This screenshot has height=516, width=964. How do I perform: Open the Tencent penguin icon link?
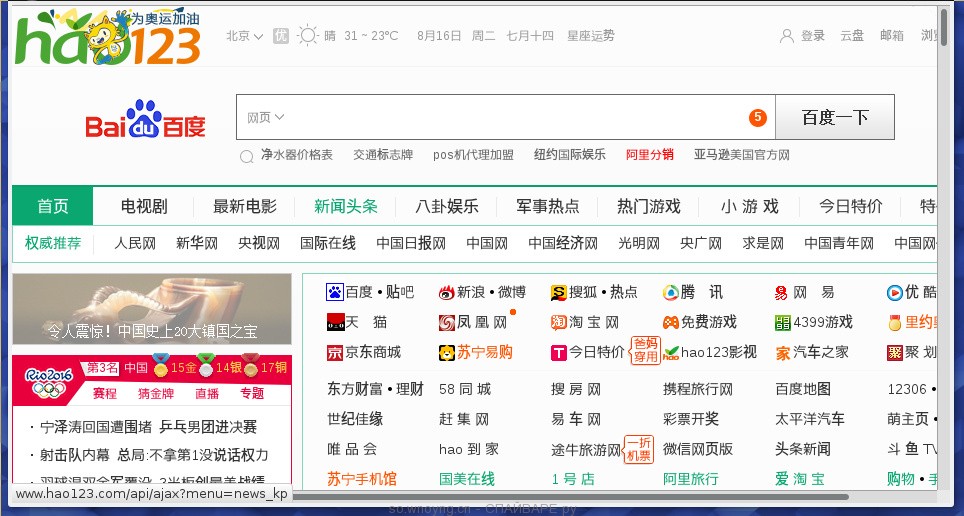(x=670, y=292)
